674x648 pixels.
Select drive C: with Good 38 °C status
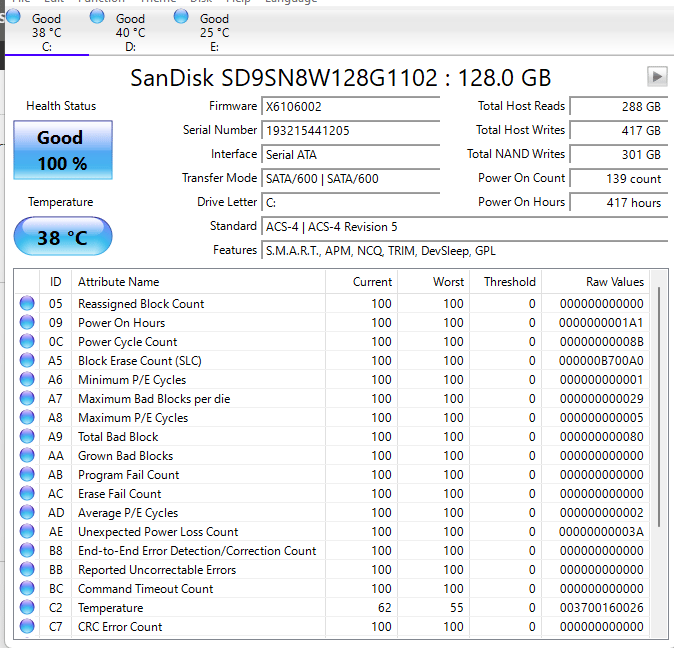click(x=47, y=32)
